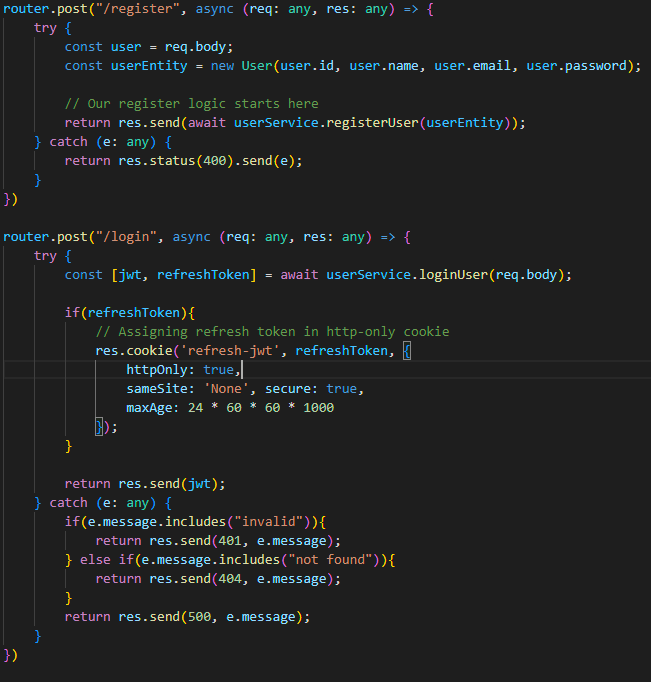Screen dimensions: 651x682
Task: Click the "/login" route string
Action: click(x=126, y=237)
